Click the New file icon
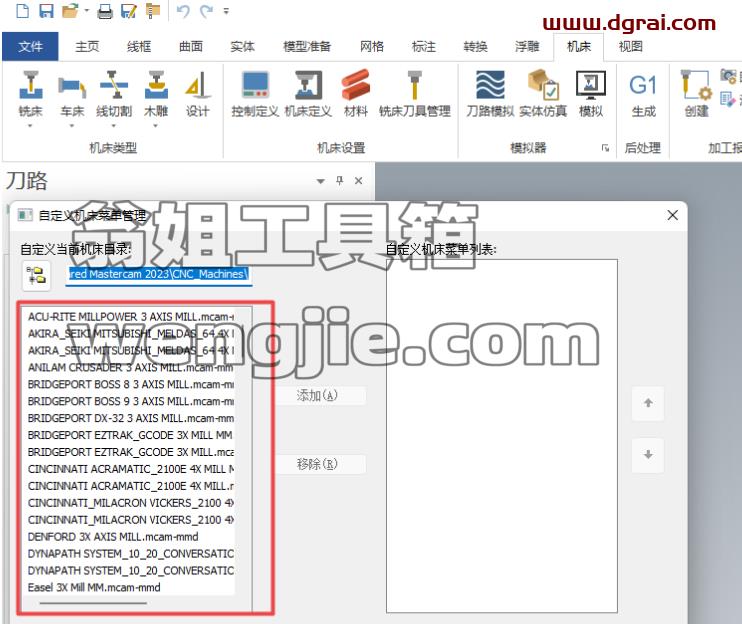 point(22,10)
